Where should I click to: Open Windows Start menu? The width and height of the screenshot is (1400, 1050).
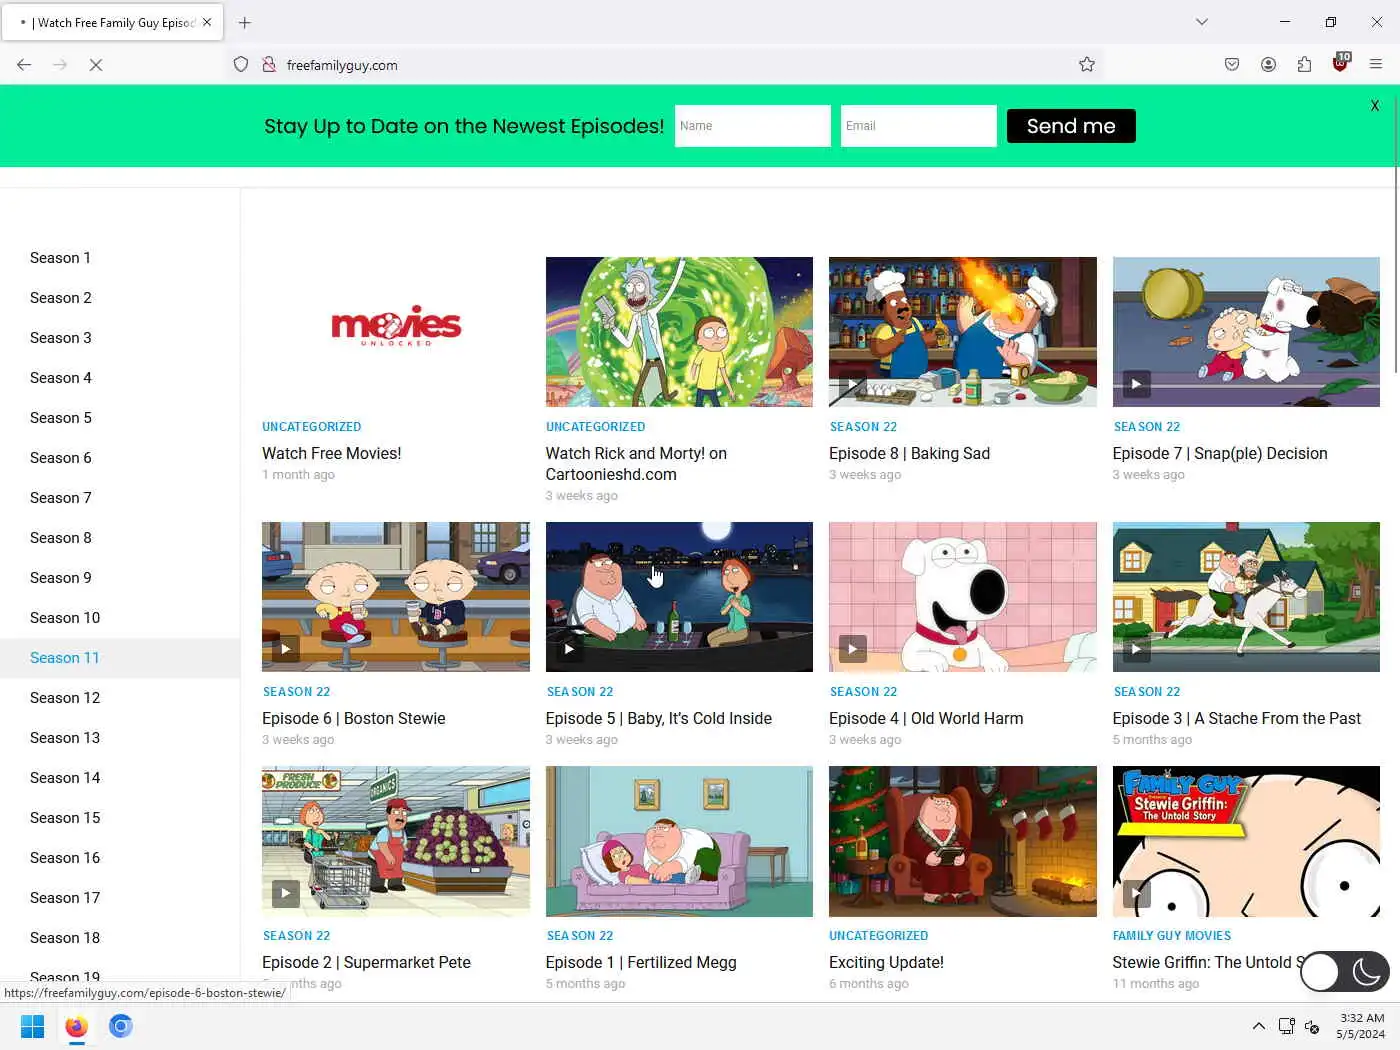coord(32,1026)
